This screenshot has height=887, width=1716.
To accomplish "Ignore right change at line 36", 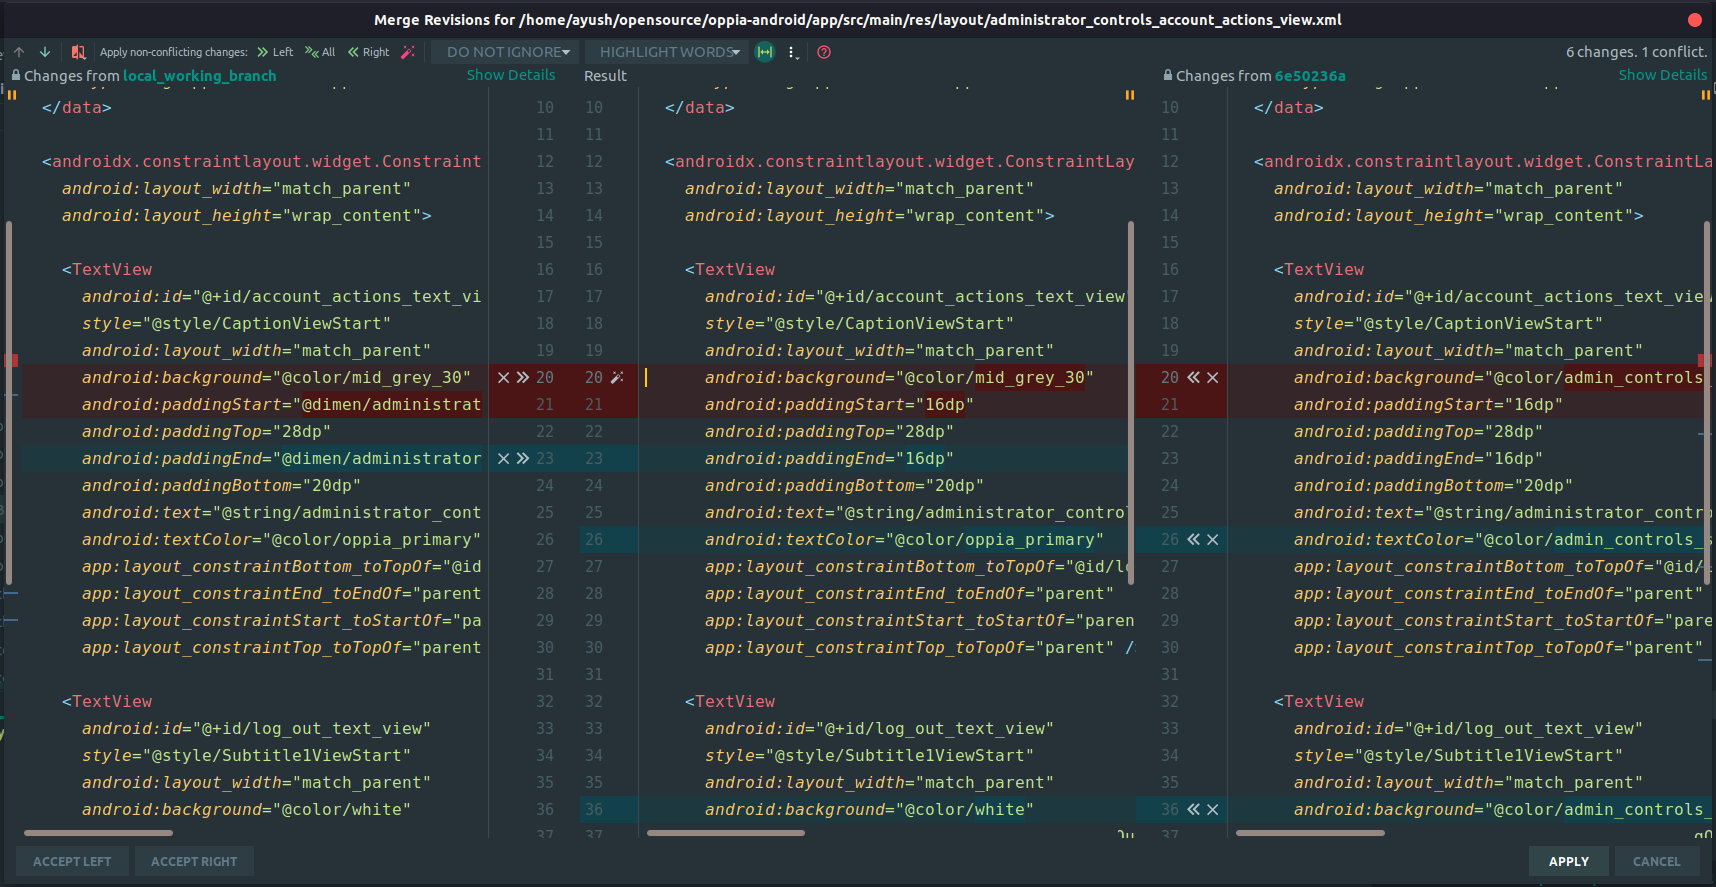I will tap(1212, 809).
